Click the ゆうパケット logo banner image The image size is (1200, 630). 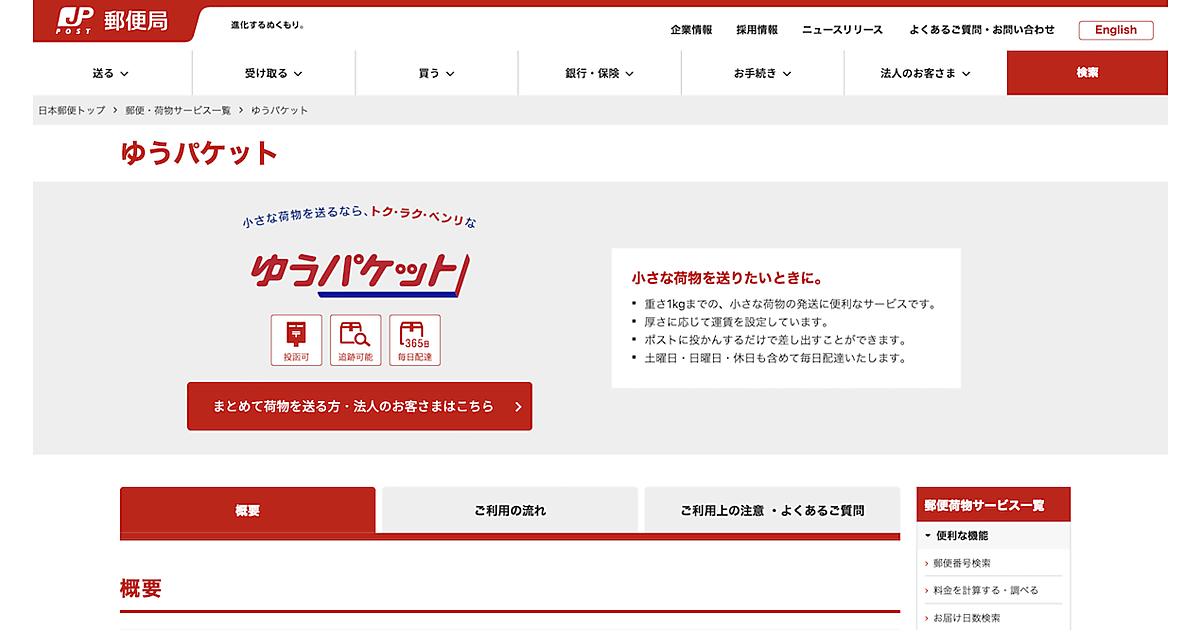point(359,274)
